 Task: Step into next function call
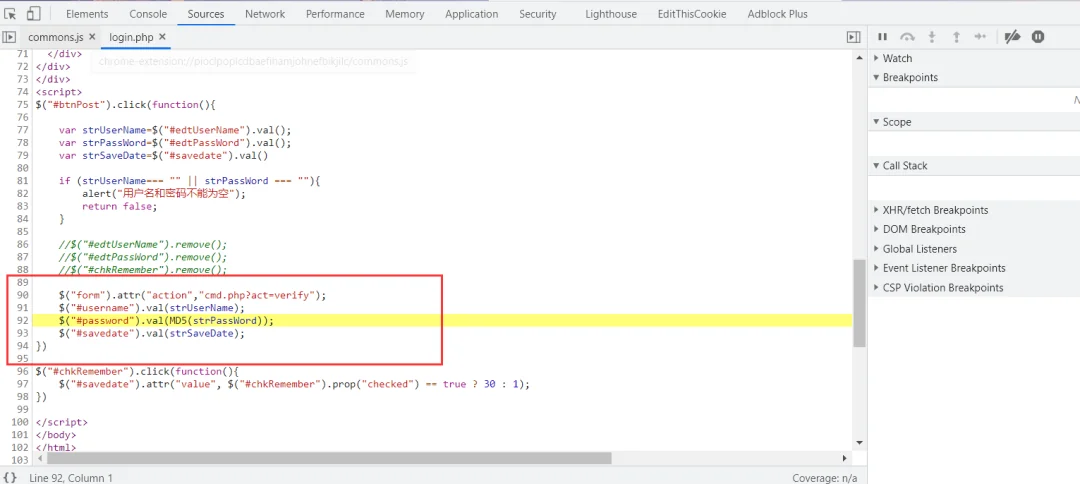click(x=932, y=37)
